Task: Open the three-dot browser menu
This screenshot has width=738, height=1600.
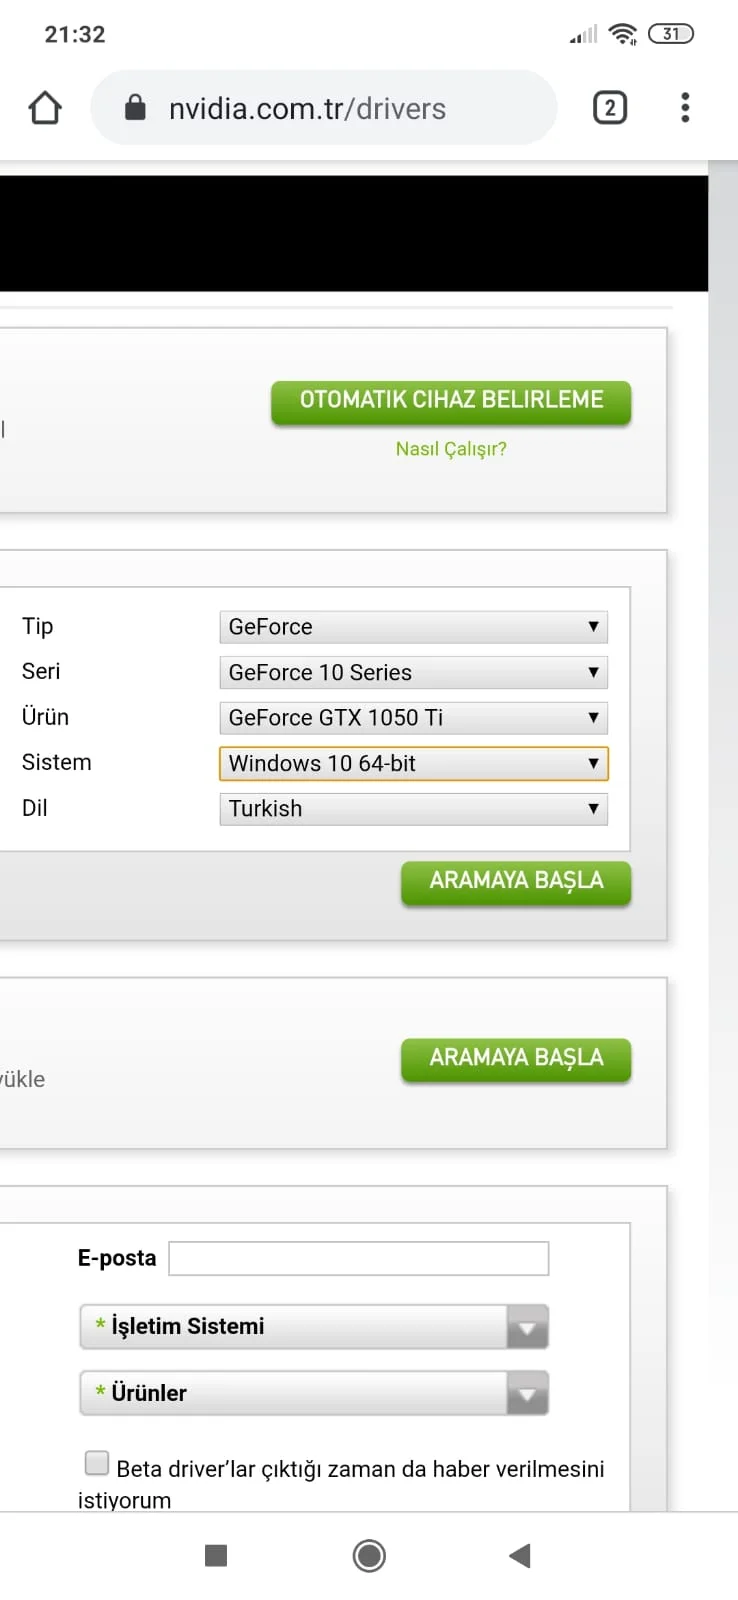Action: click(x=685, y=108)
